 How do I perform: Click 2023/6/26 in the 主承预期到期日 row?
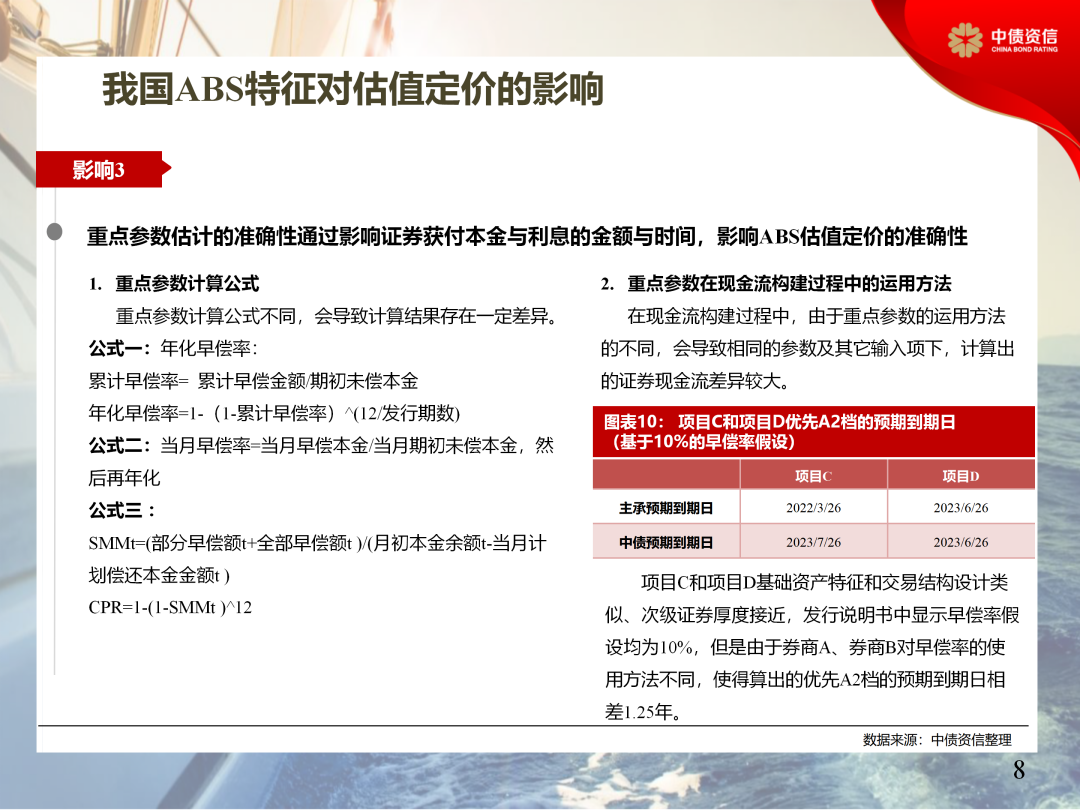point(961,508)
